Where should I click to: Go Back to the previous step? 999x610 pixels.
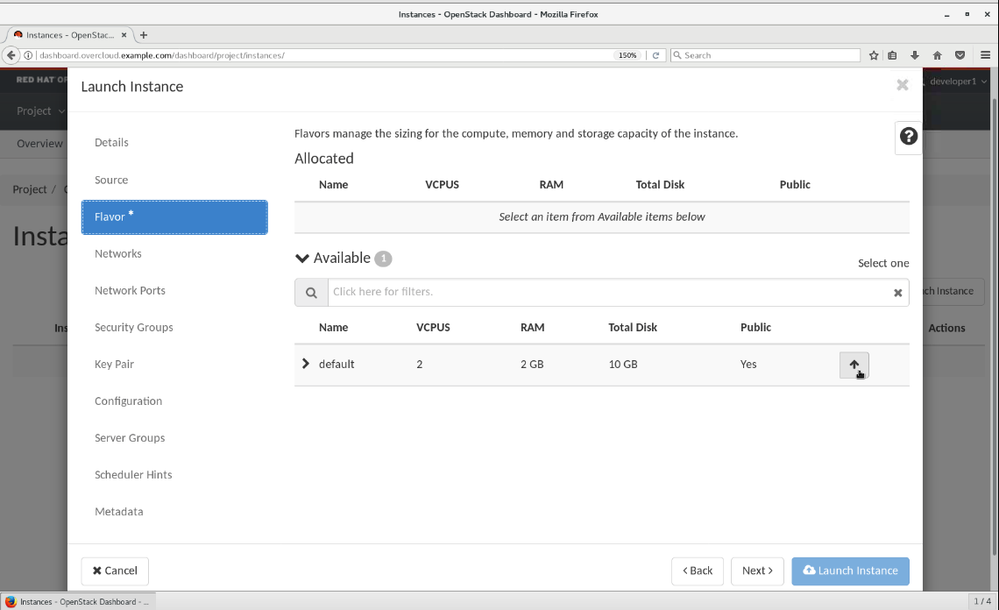click(697, 571)
